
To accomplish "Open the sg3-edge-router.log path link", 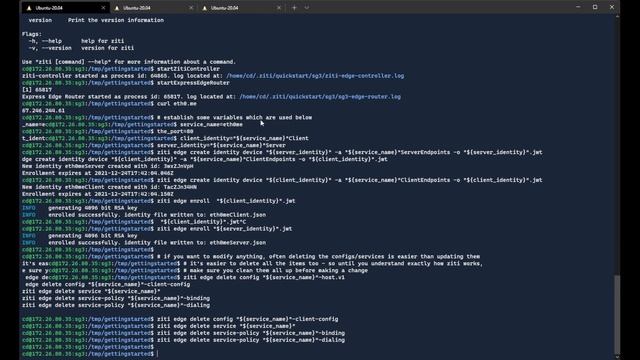I will 320,97.
